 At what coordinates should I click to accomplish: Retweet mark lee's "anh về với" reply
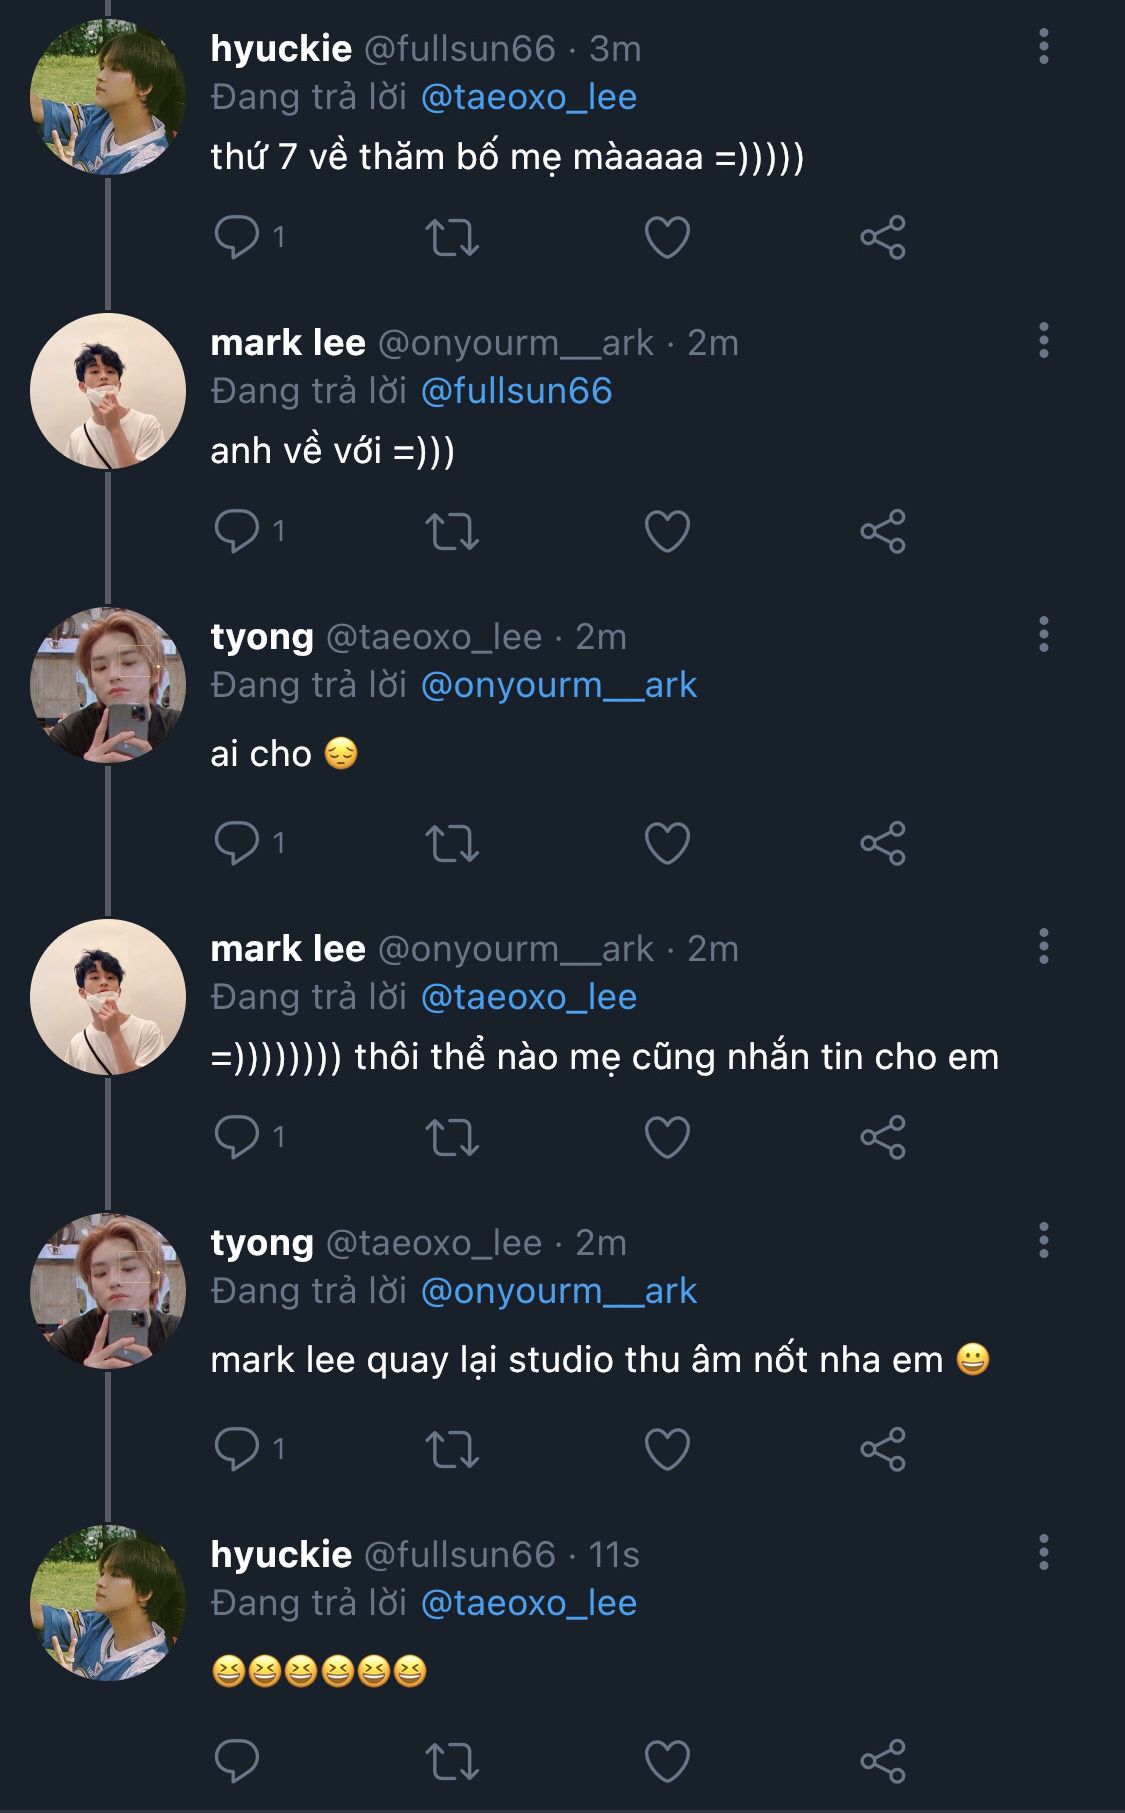(x=452, y=531)
